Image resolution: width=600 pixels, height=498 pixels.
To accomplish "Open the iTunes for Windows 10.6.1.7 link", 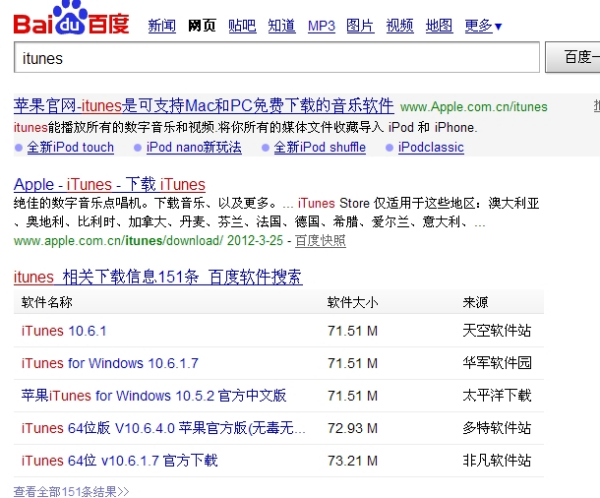I will click(110, 363).
